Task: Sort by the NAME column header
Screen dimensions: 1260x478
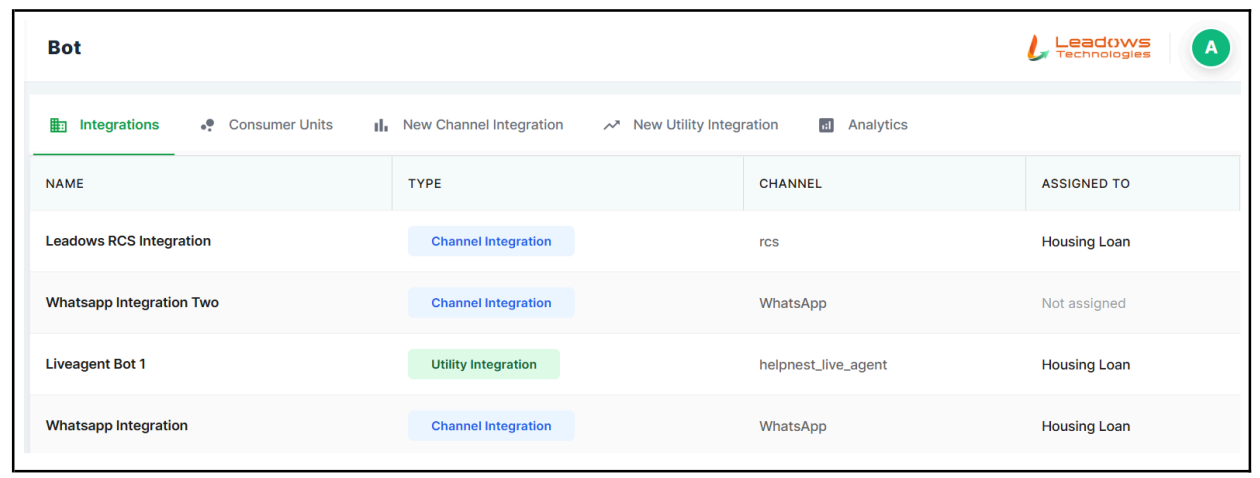Action: tap(65, 184)
